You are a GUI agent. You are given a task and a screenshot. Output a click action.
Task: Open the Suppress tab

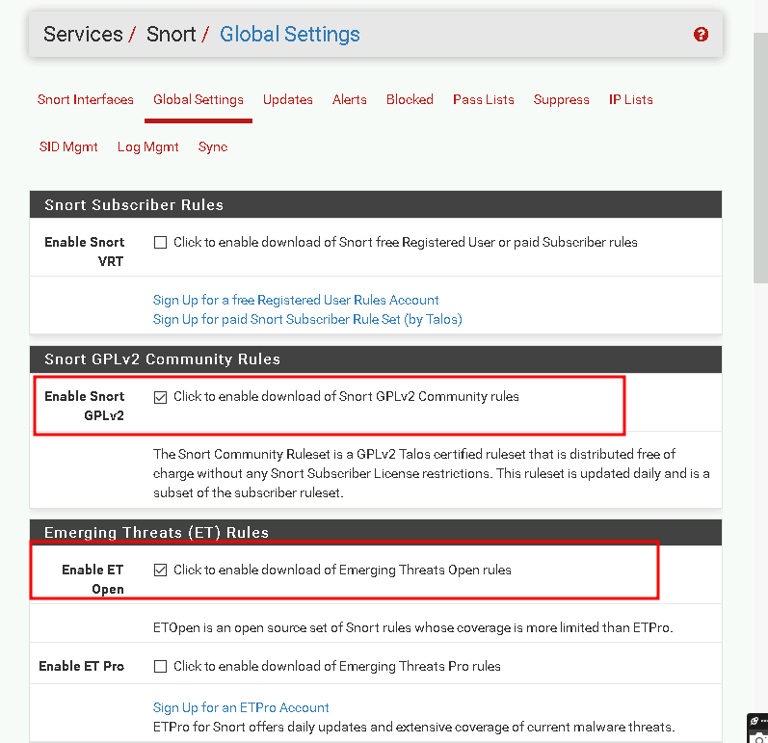click(x=561, y=99)
